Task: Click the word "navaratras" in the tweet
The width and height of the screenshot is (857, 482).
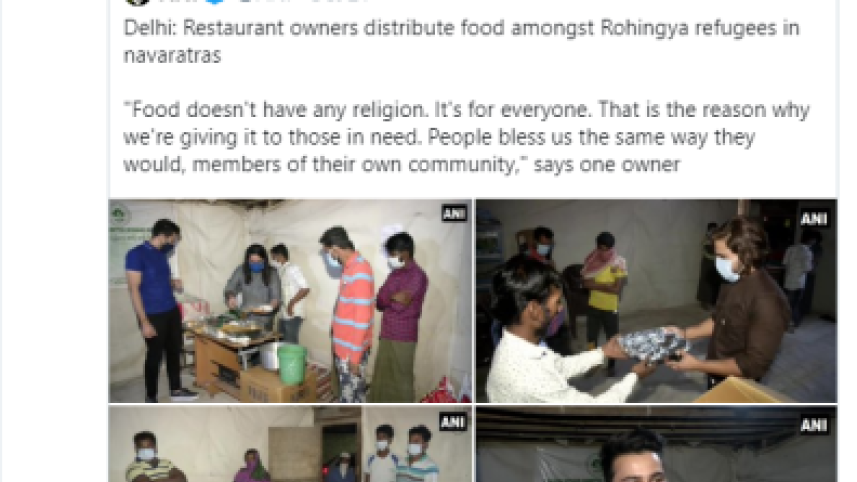Action: coord(172,55)
